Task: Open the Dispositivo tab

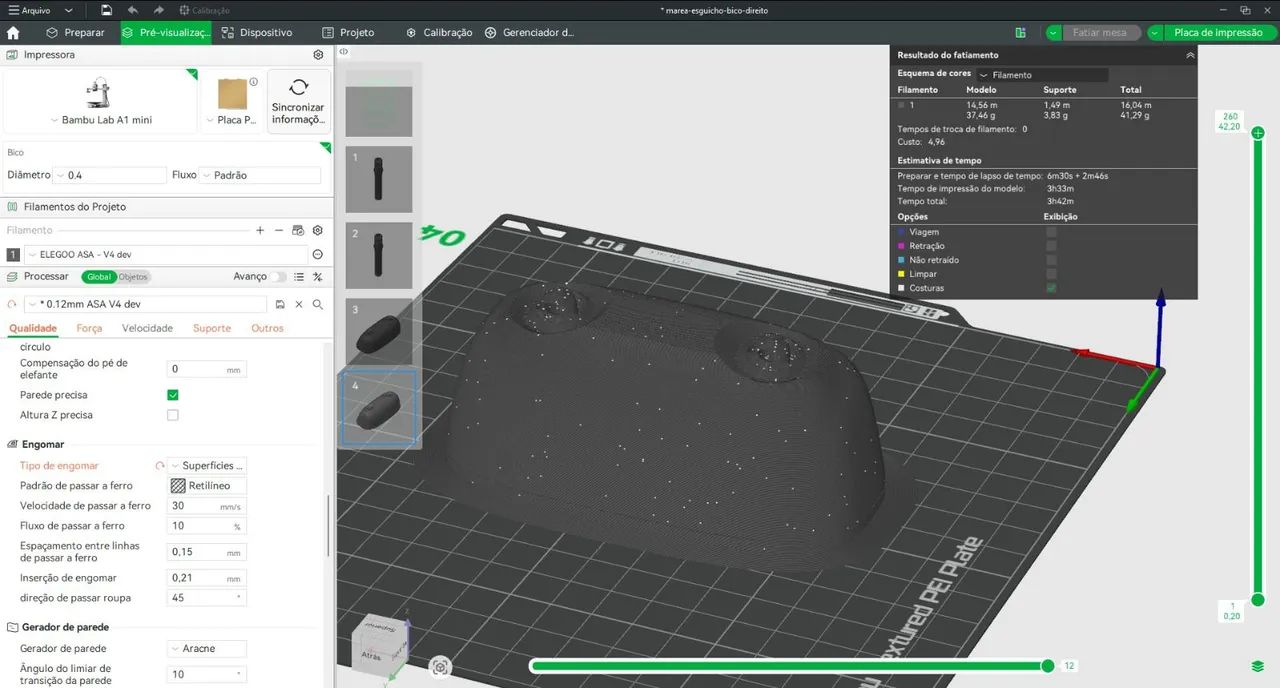Action: click(x=257, y=32)
